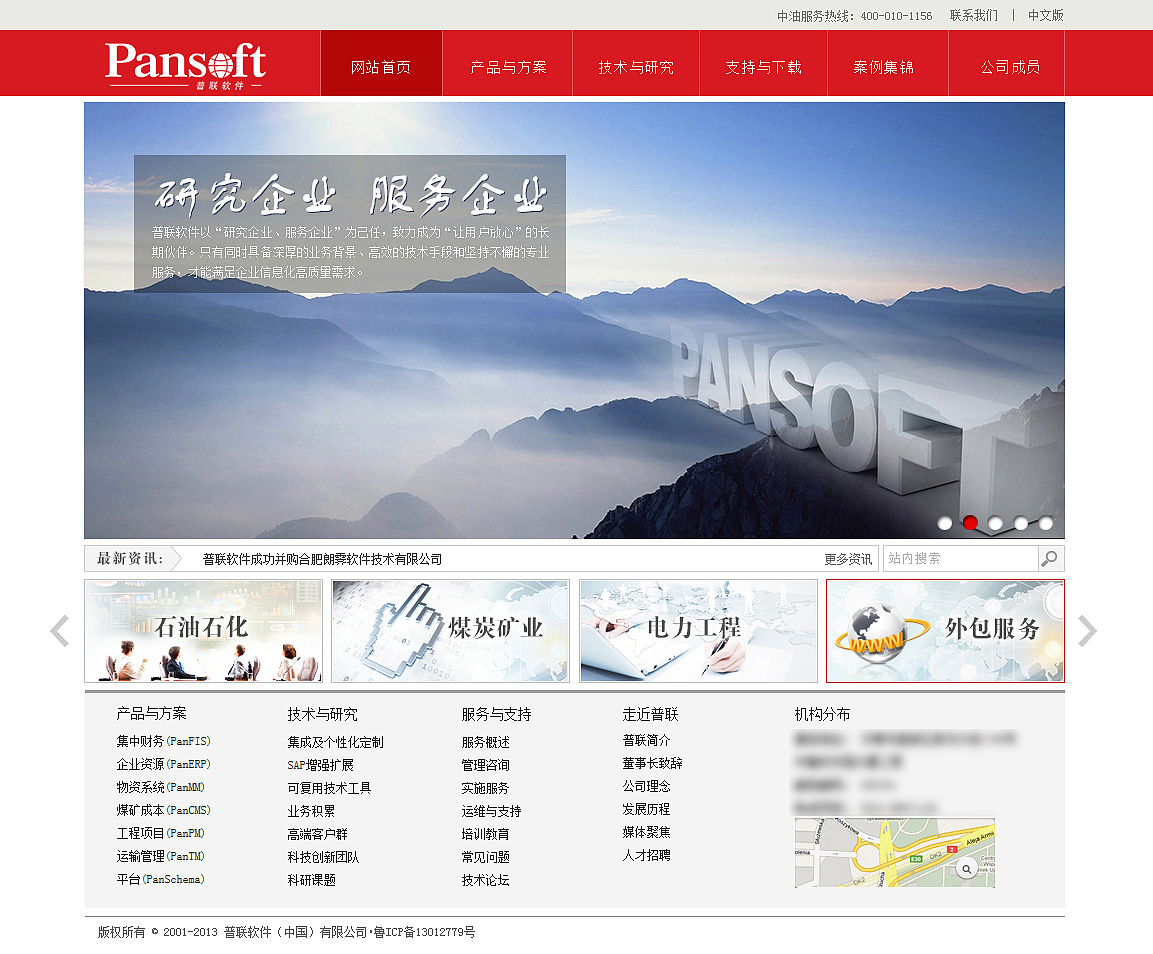Select the second red banner dot
The height and width of the screenshot is (954, 1153).
point(970,523)
